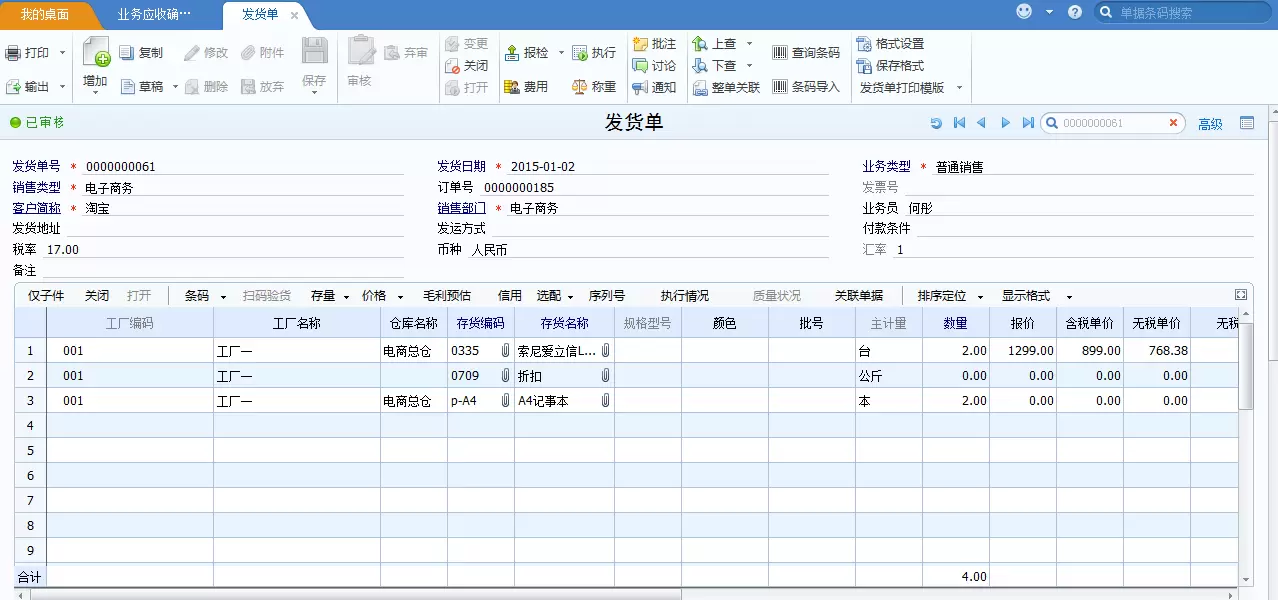Click the help question mark icon
The height and width of the screenshot is (600, 1278).
click(x=1075, y=12)
